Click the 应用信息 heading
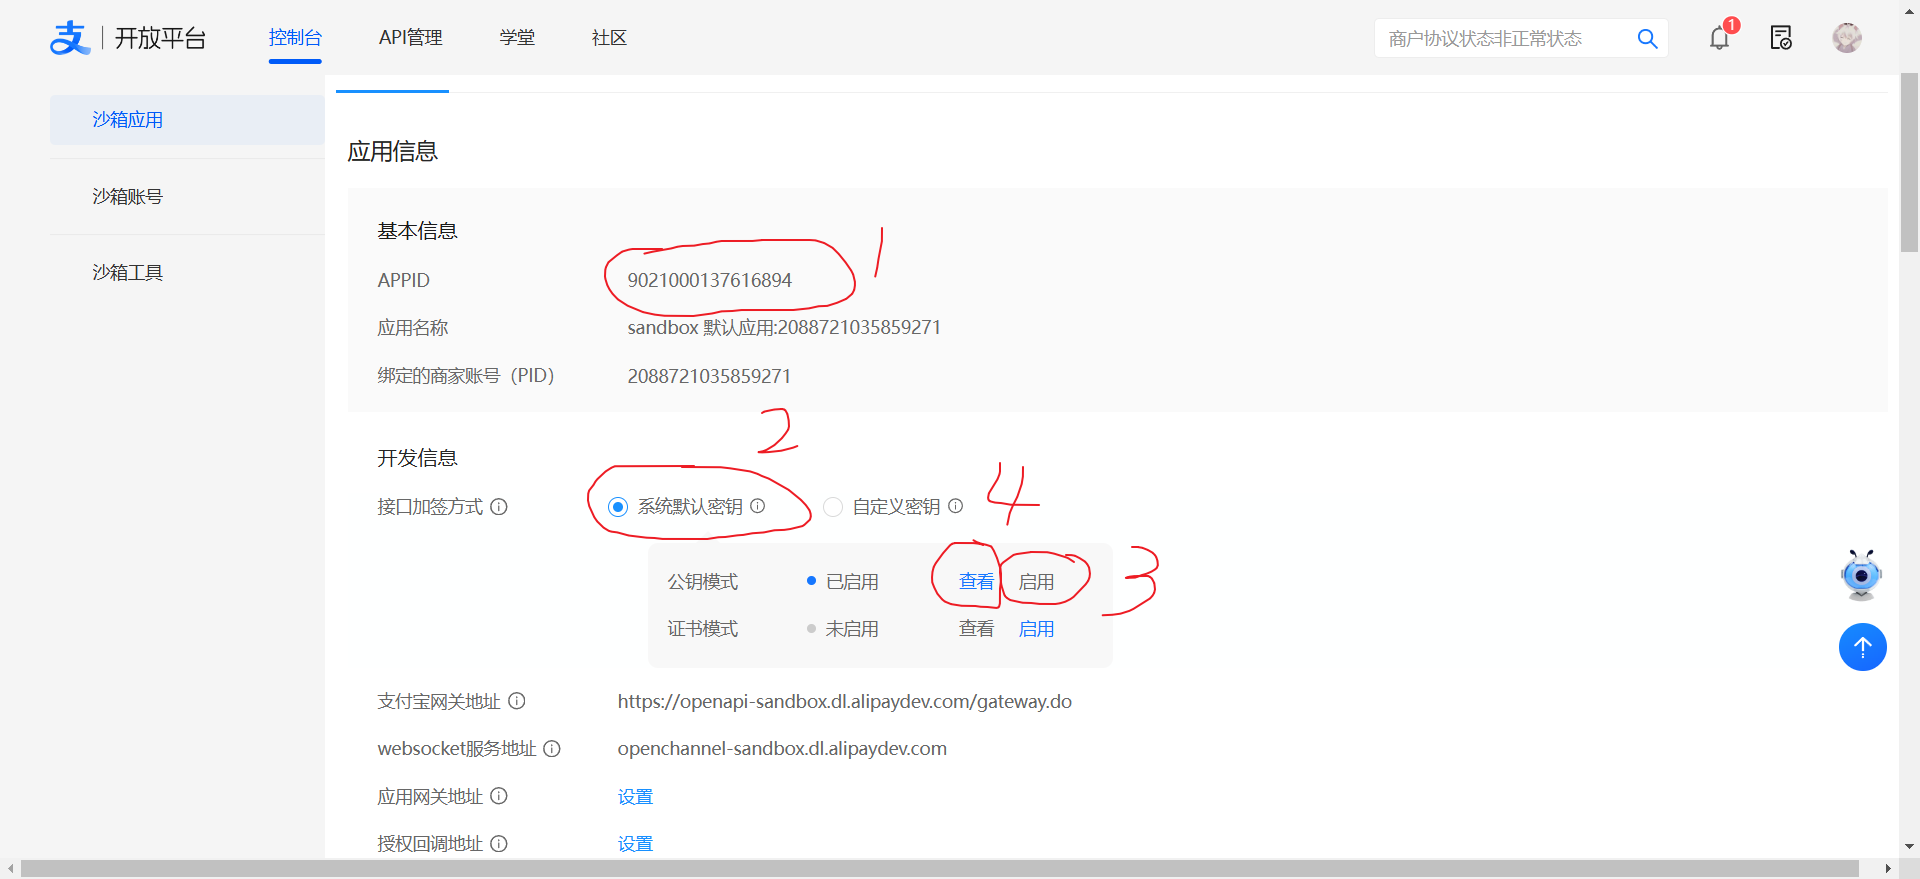The image size is (1920, 879). [x=392, y=151]
